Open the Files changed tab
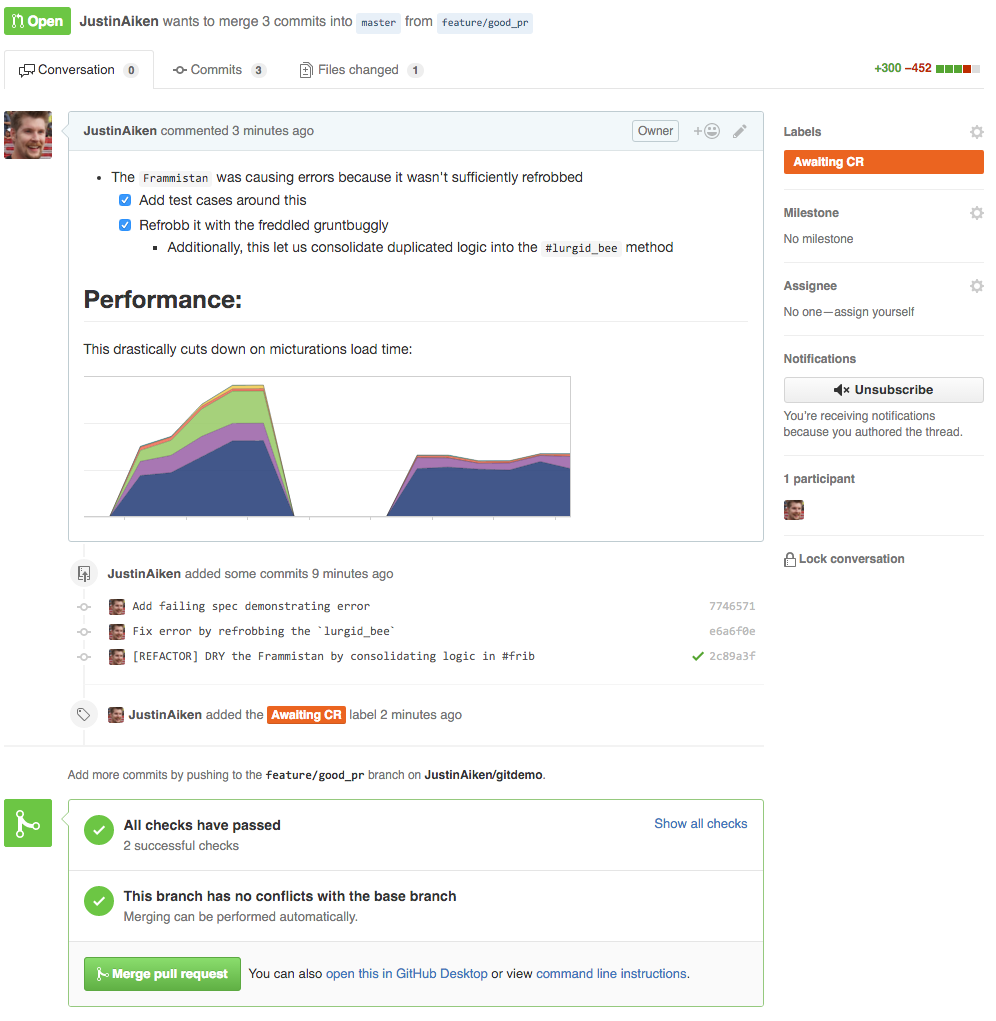Screen dimensions: 996x1021 coord(361,70)
